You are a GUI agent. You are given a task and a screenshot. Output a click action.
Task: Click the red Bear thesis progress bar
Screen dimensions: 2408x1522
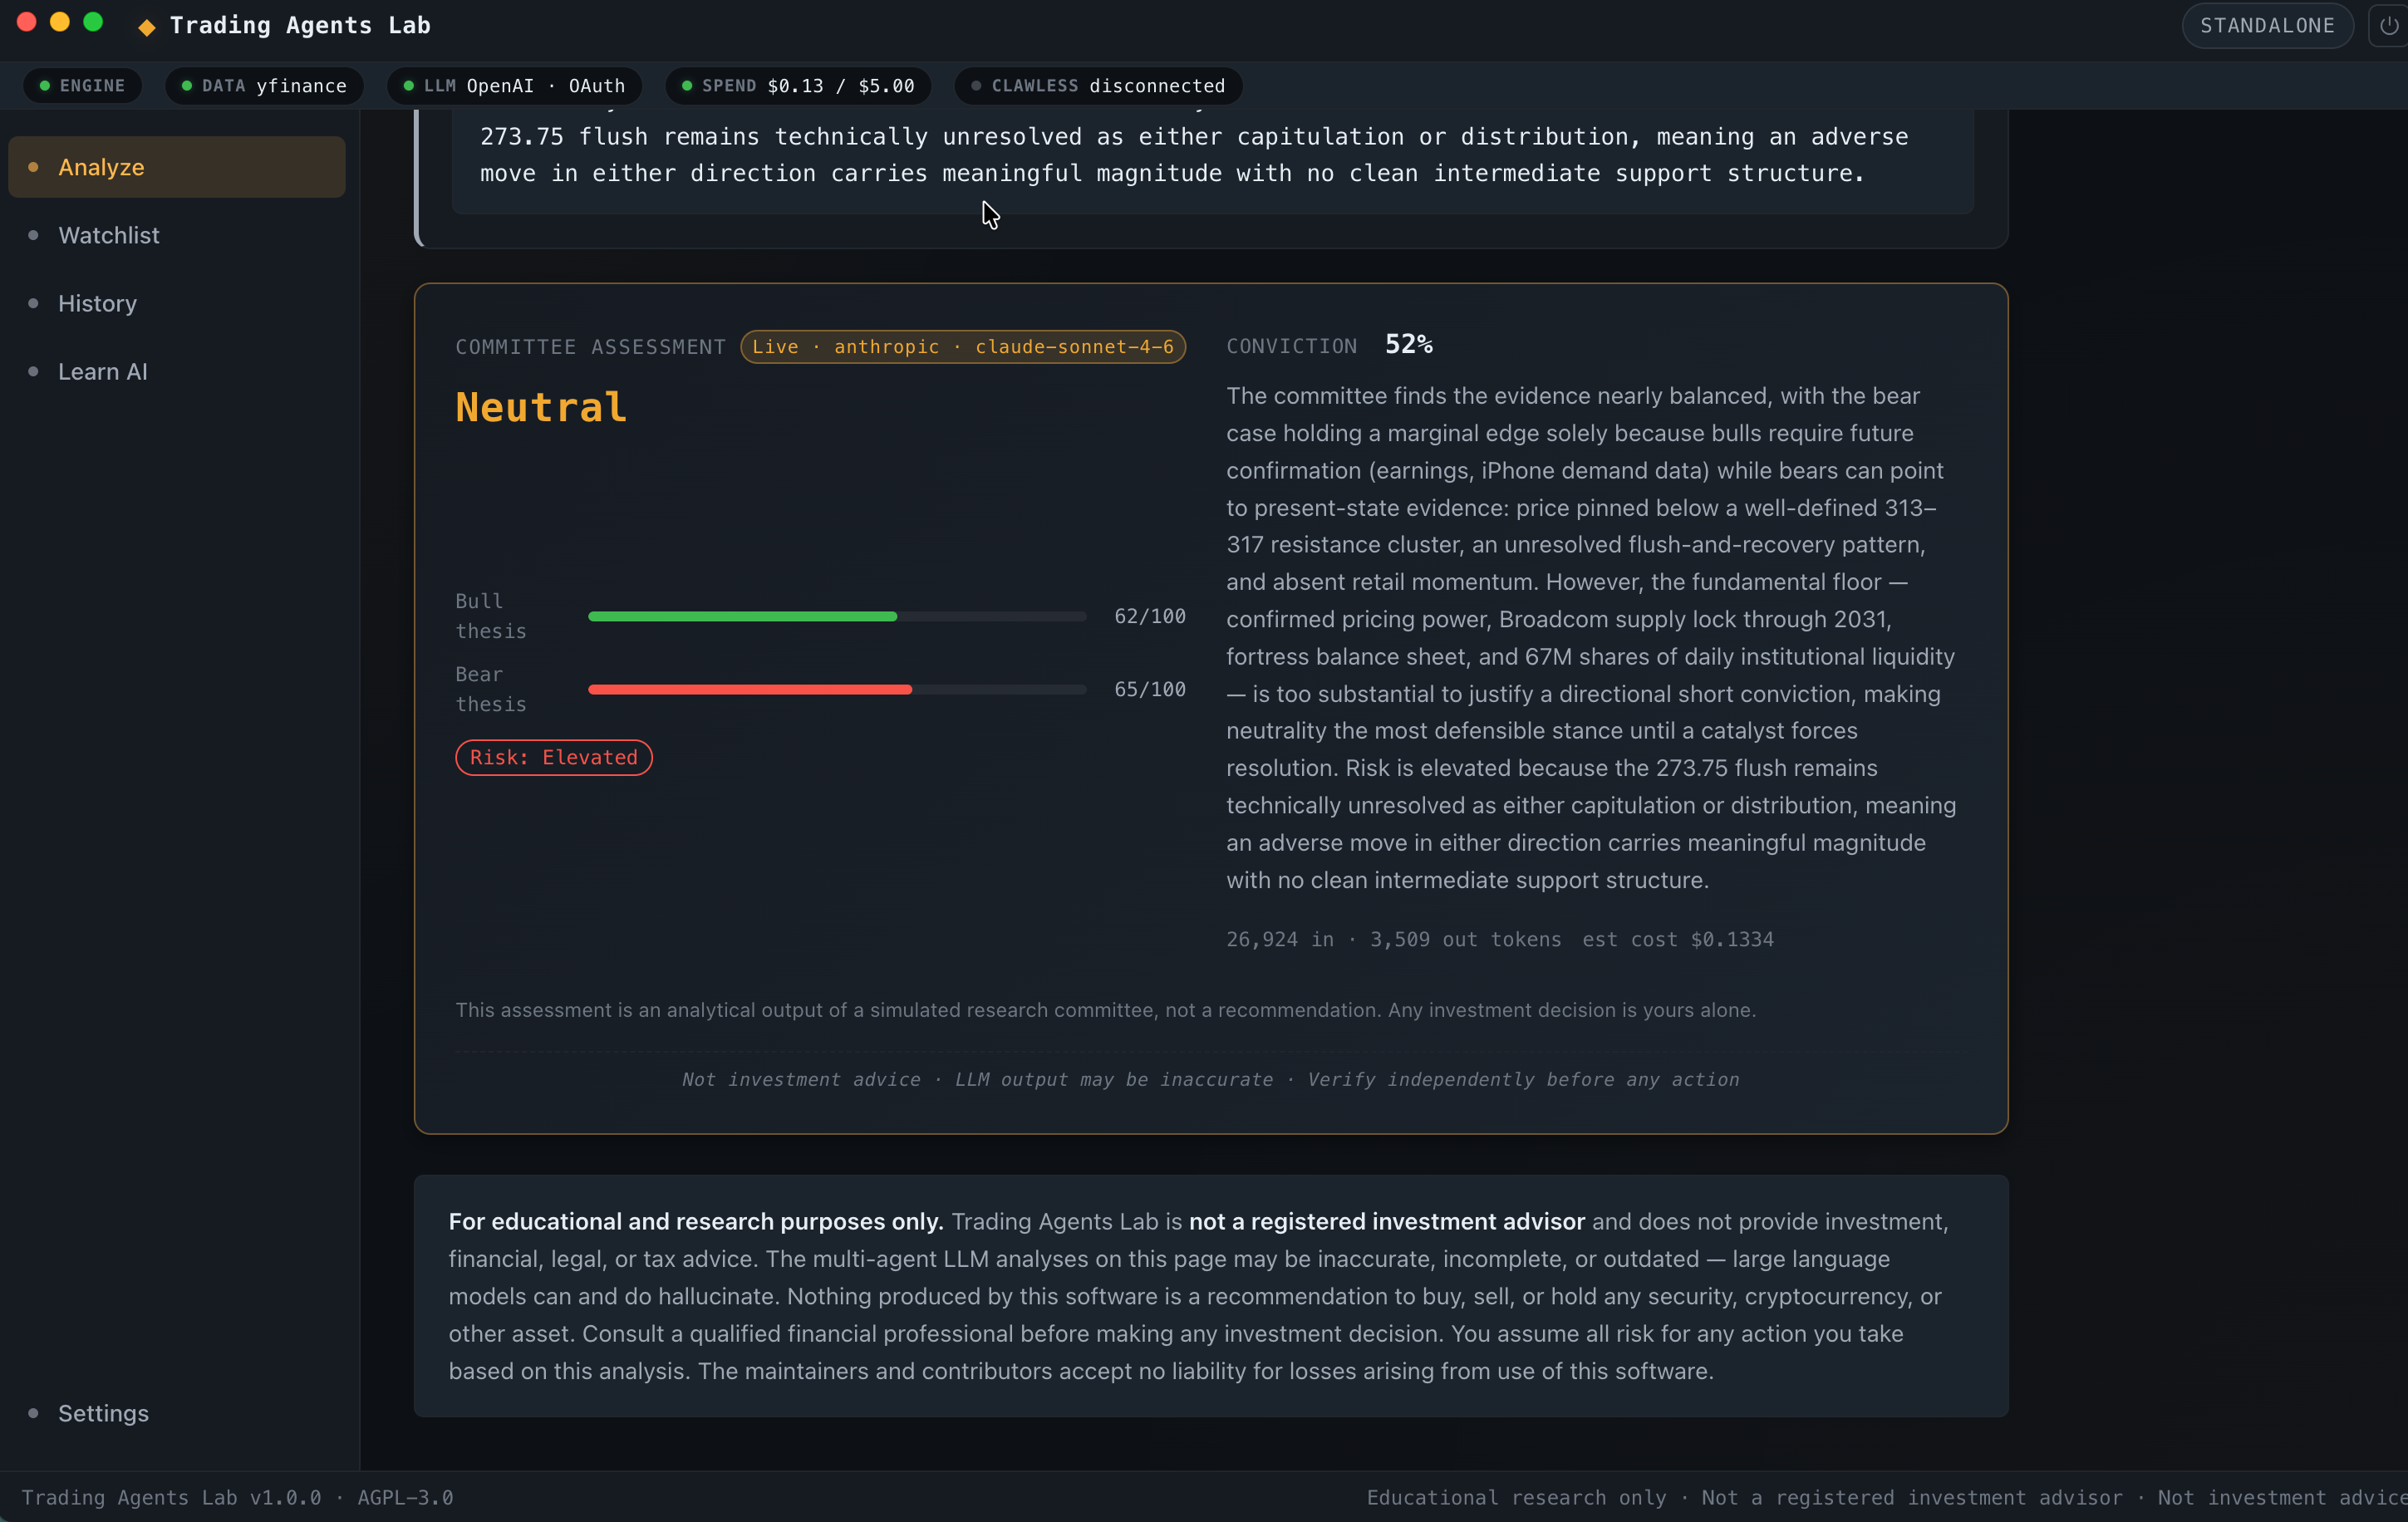(x=837, y=690)
